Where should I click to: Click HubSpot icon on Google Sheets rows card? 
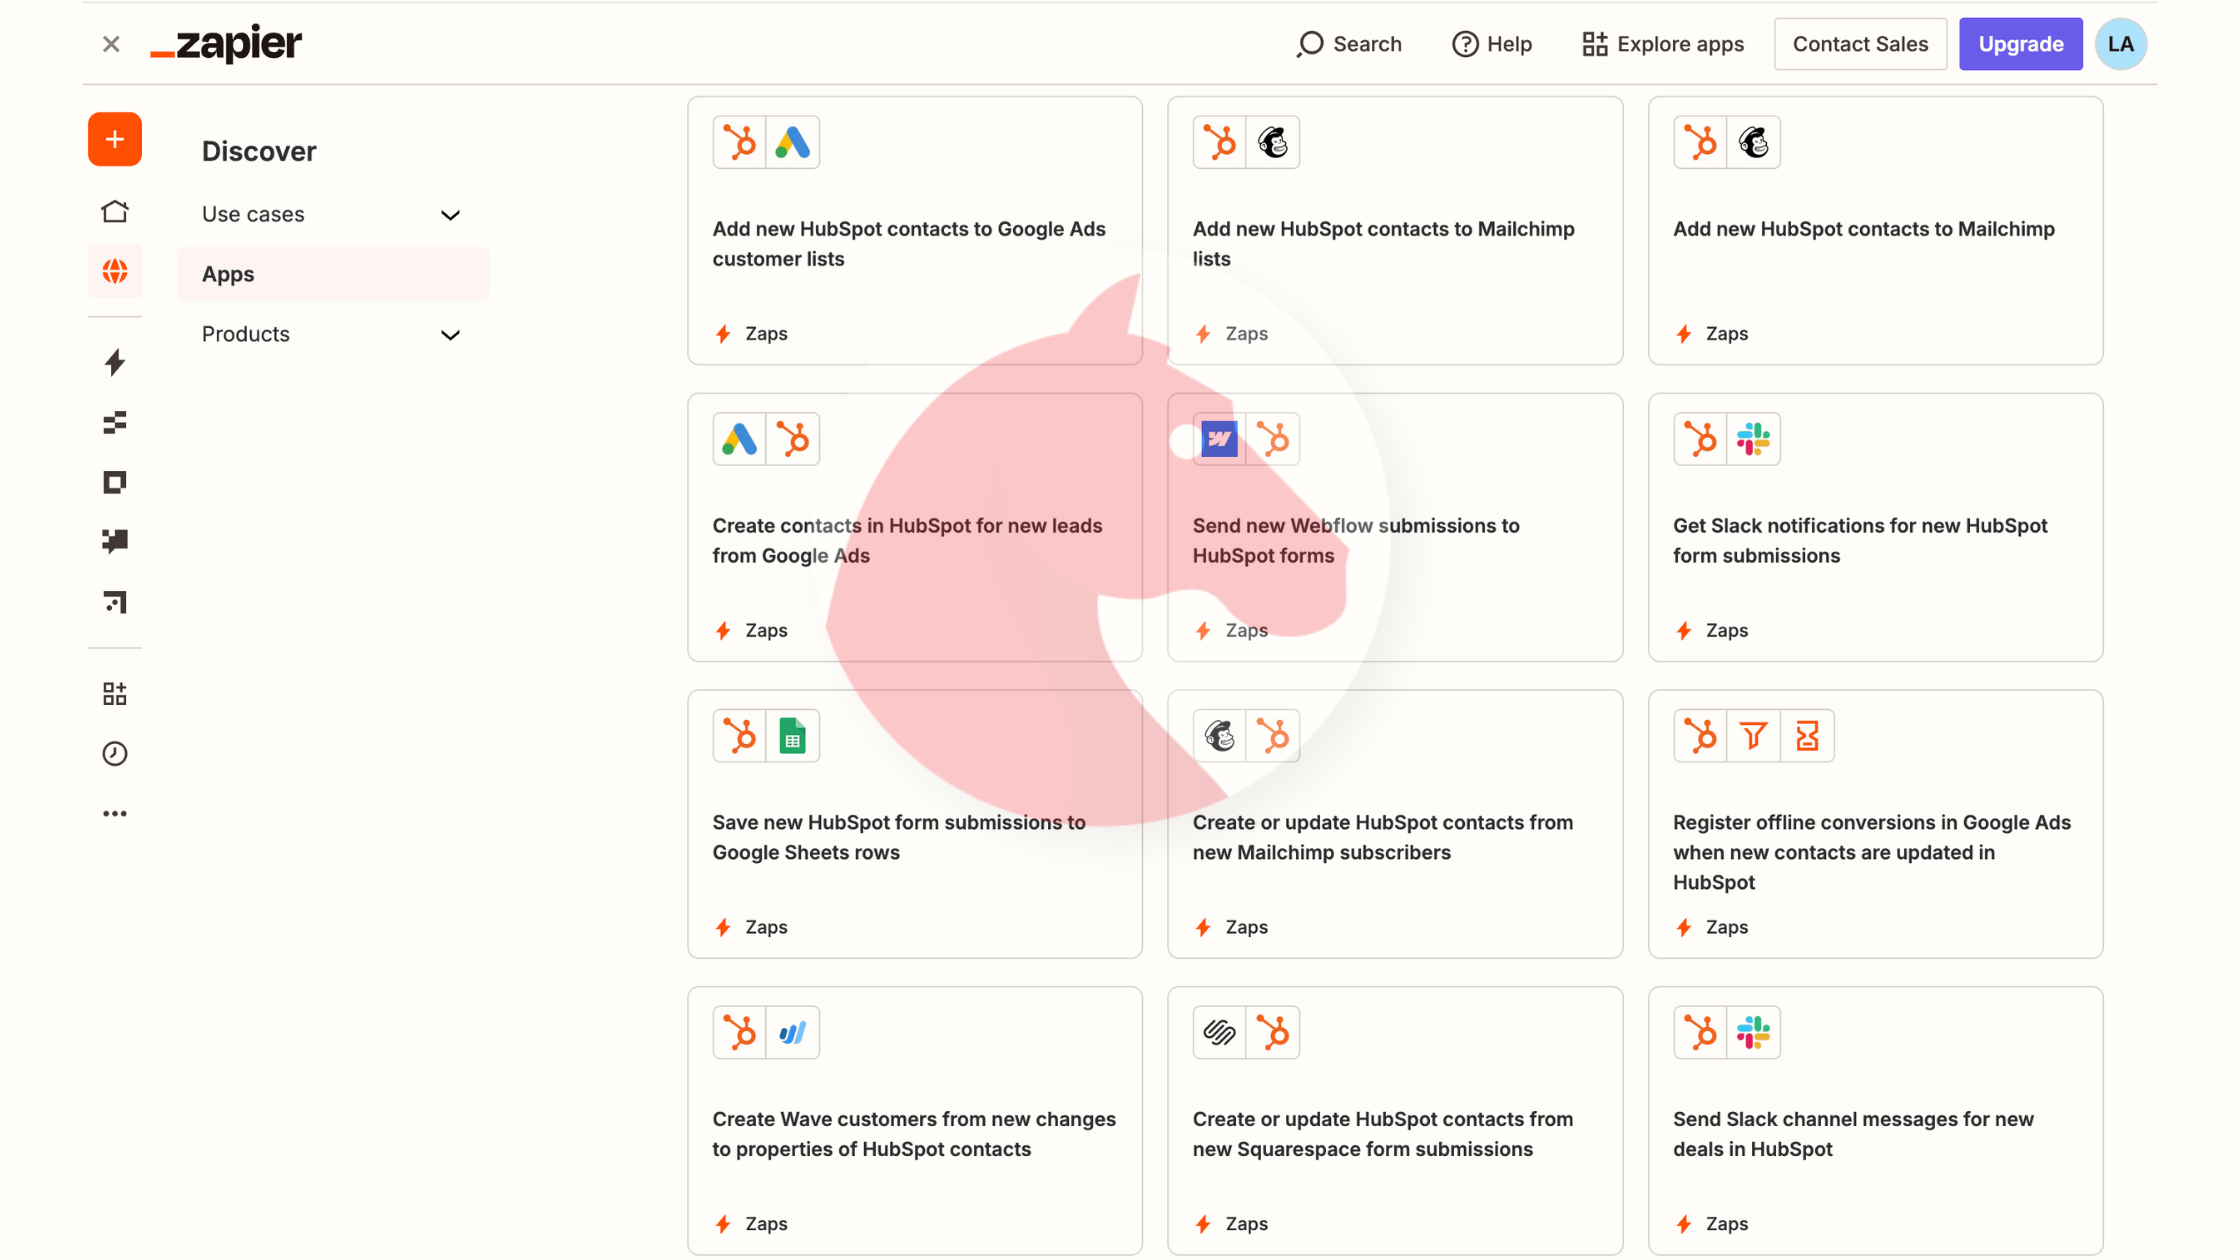(740, 736)
